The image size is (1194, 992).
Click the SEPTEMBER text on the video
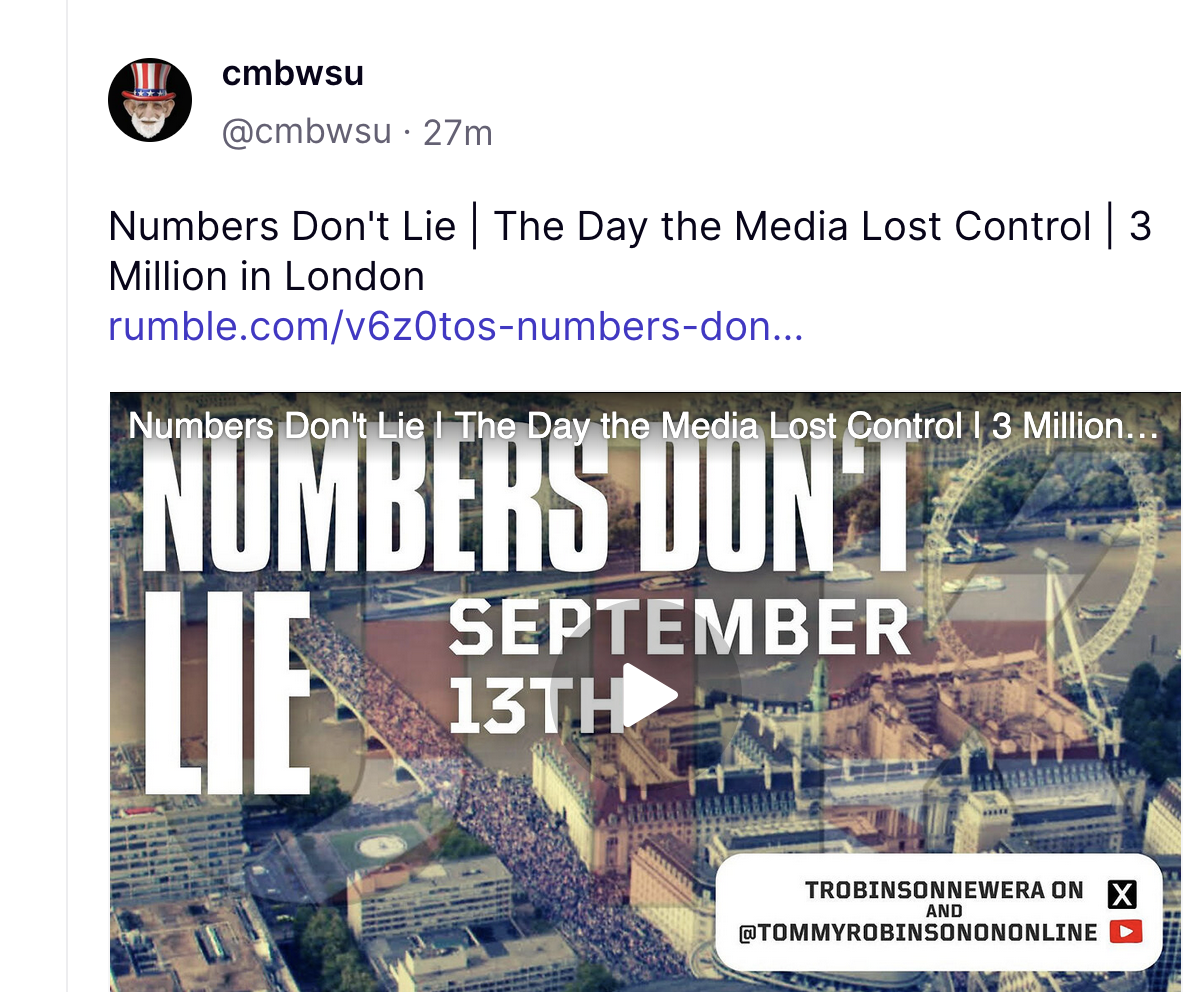(x=679, y=627)
